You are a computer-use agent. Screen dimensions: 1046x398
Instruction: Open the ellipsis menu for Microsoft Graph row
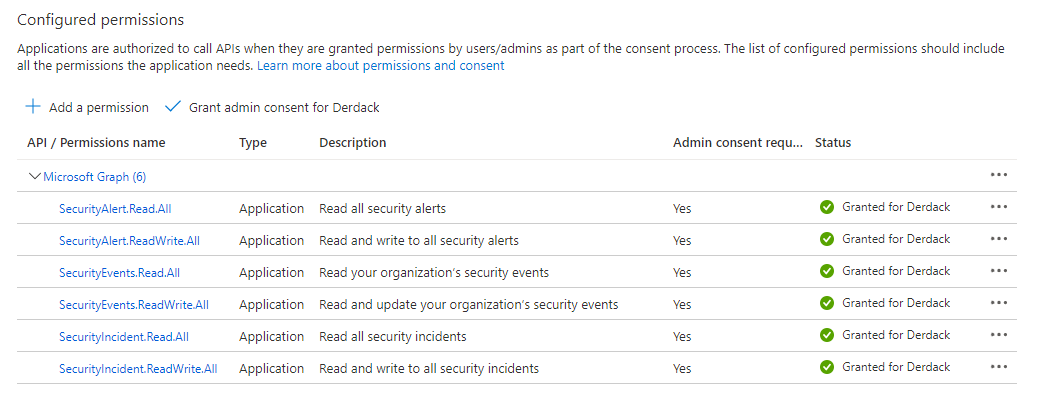(999, 175)
